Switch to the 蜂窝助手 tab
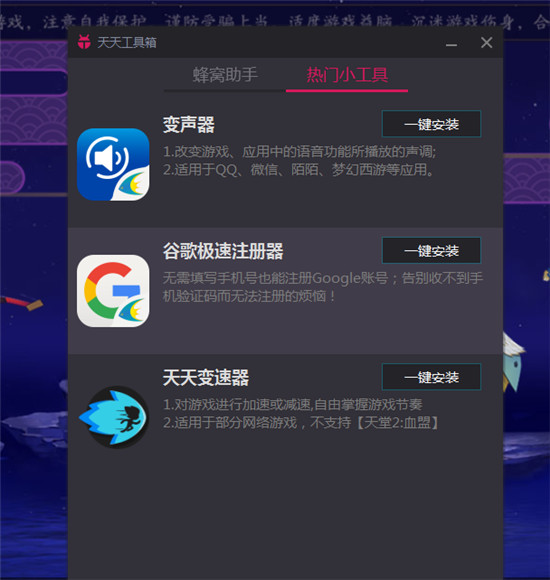550x580 pixels. tap(225, 75)
